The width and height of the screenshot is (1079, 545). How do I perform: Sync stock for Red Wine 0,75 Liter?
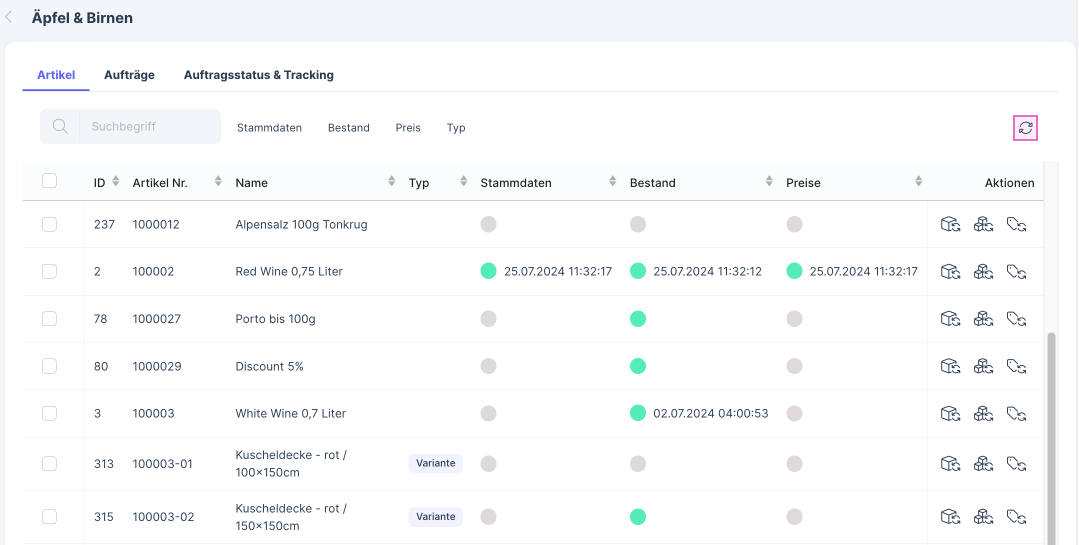pos(984,271)
